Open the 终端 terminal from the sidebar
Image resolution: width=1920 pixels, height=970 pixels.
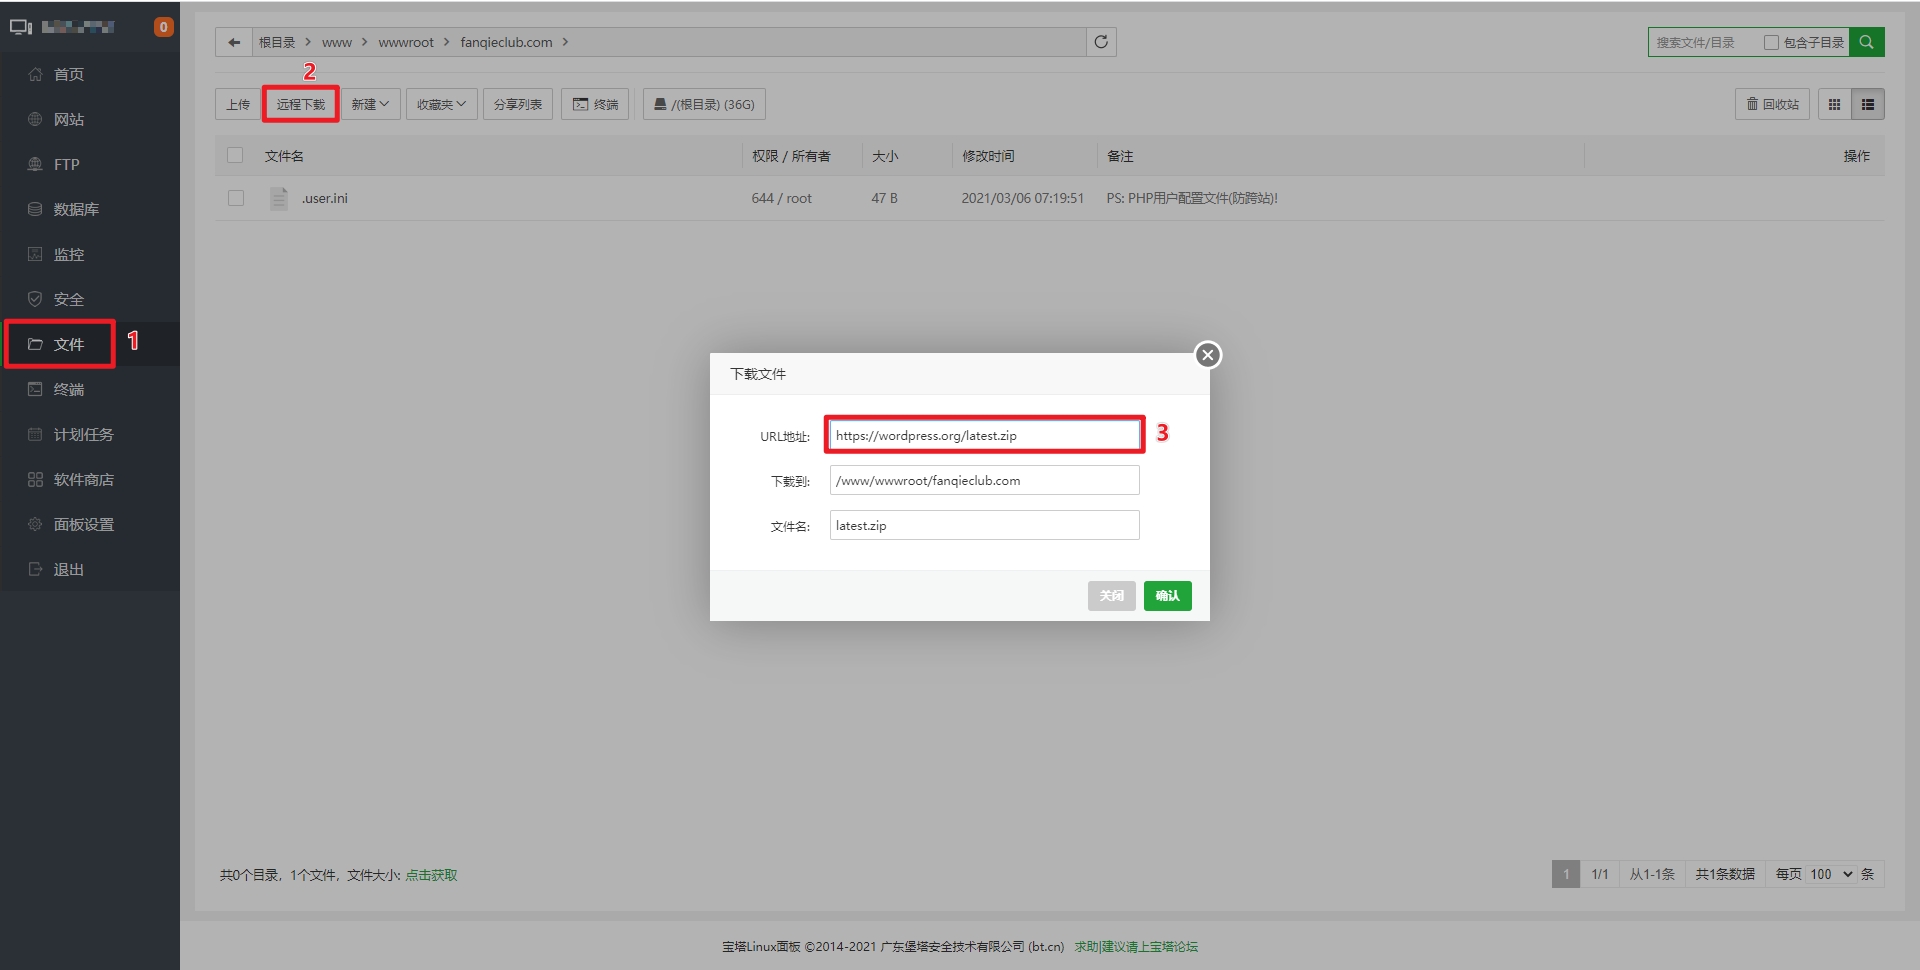point(70,389)
